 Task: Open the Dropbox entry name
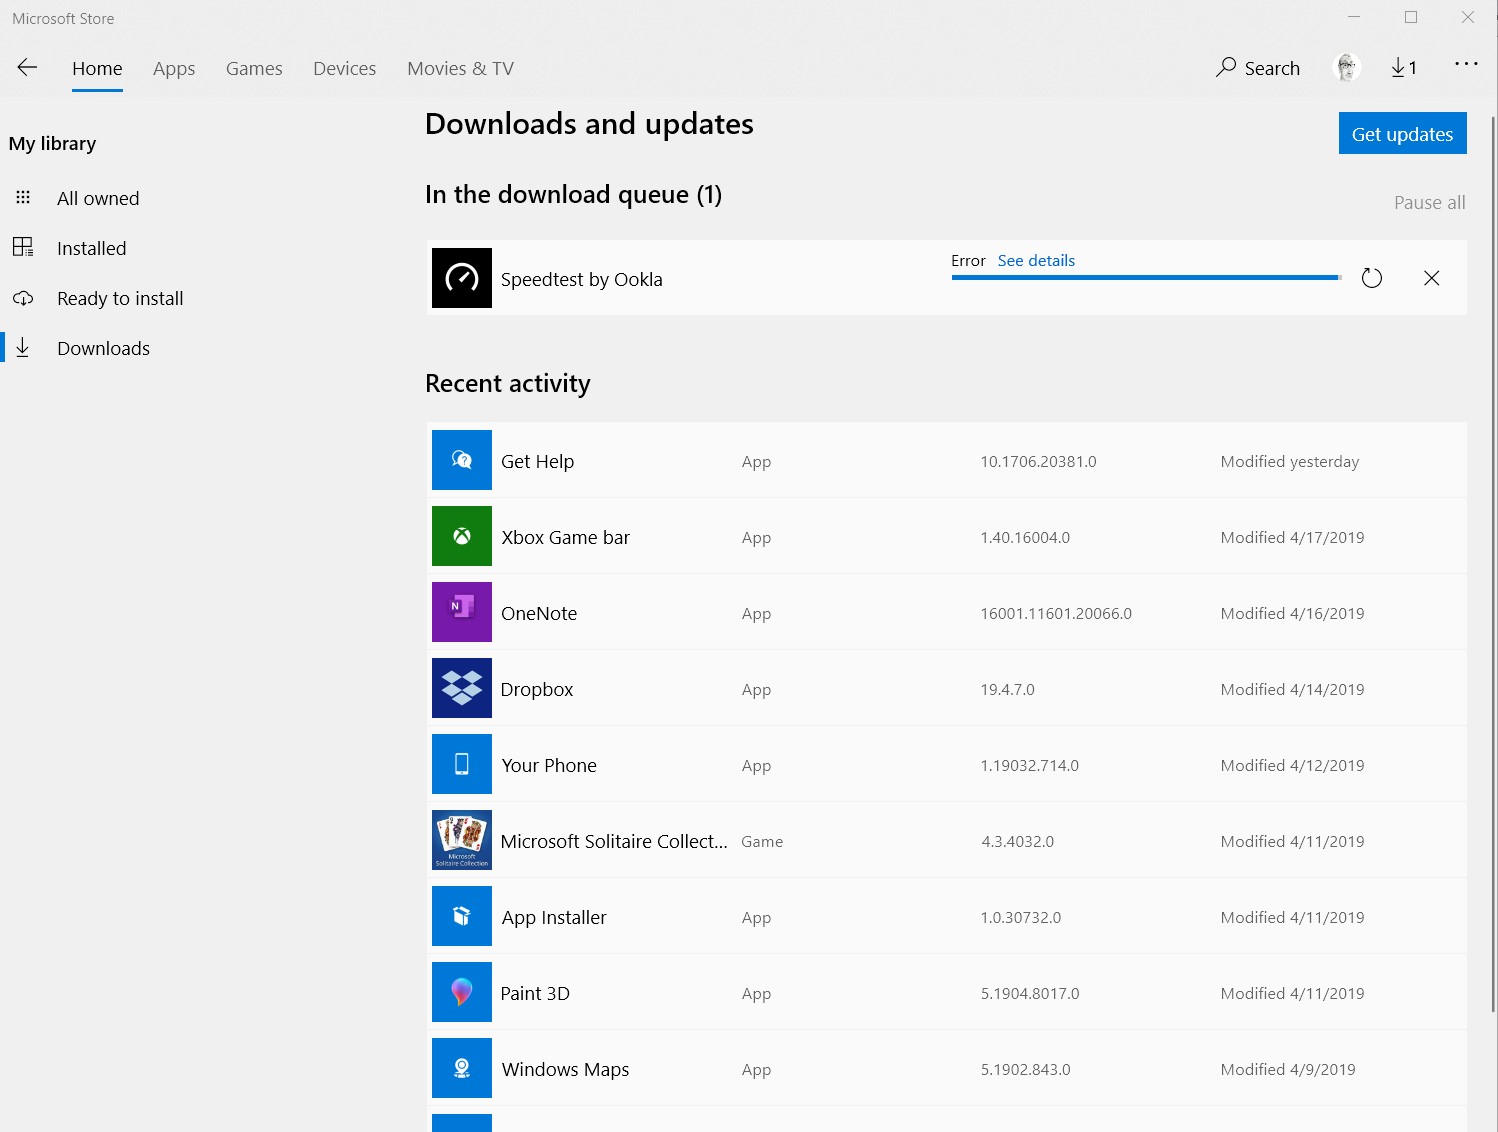[x=537, y=689]
